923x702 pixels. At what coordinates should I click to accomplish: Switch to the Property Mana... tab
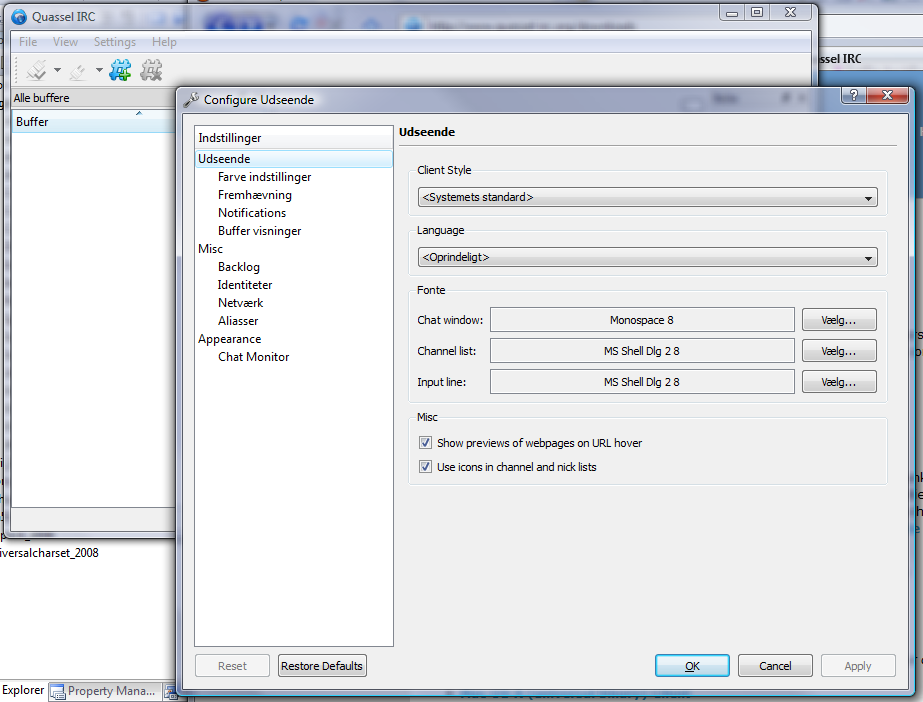[104, 691]
